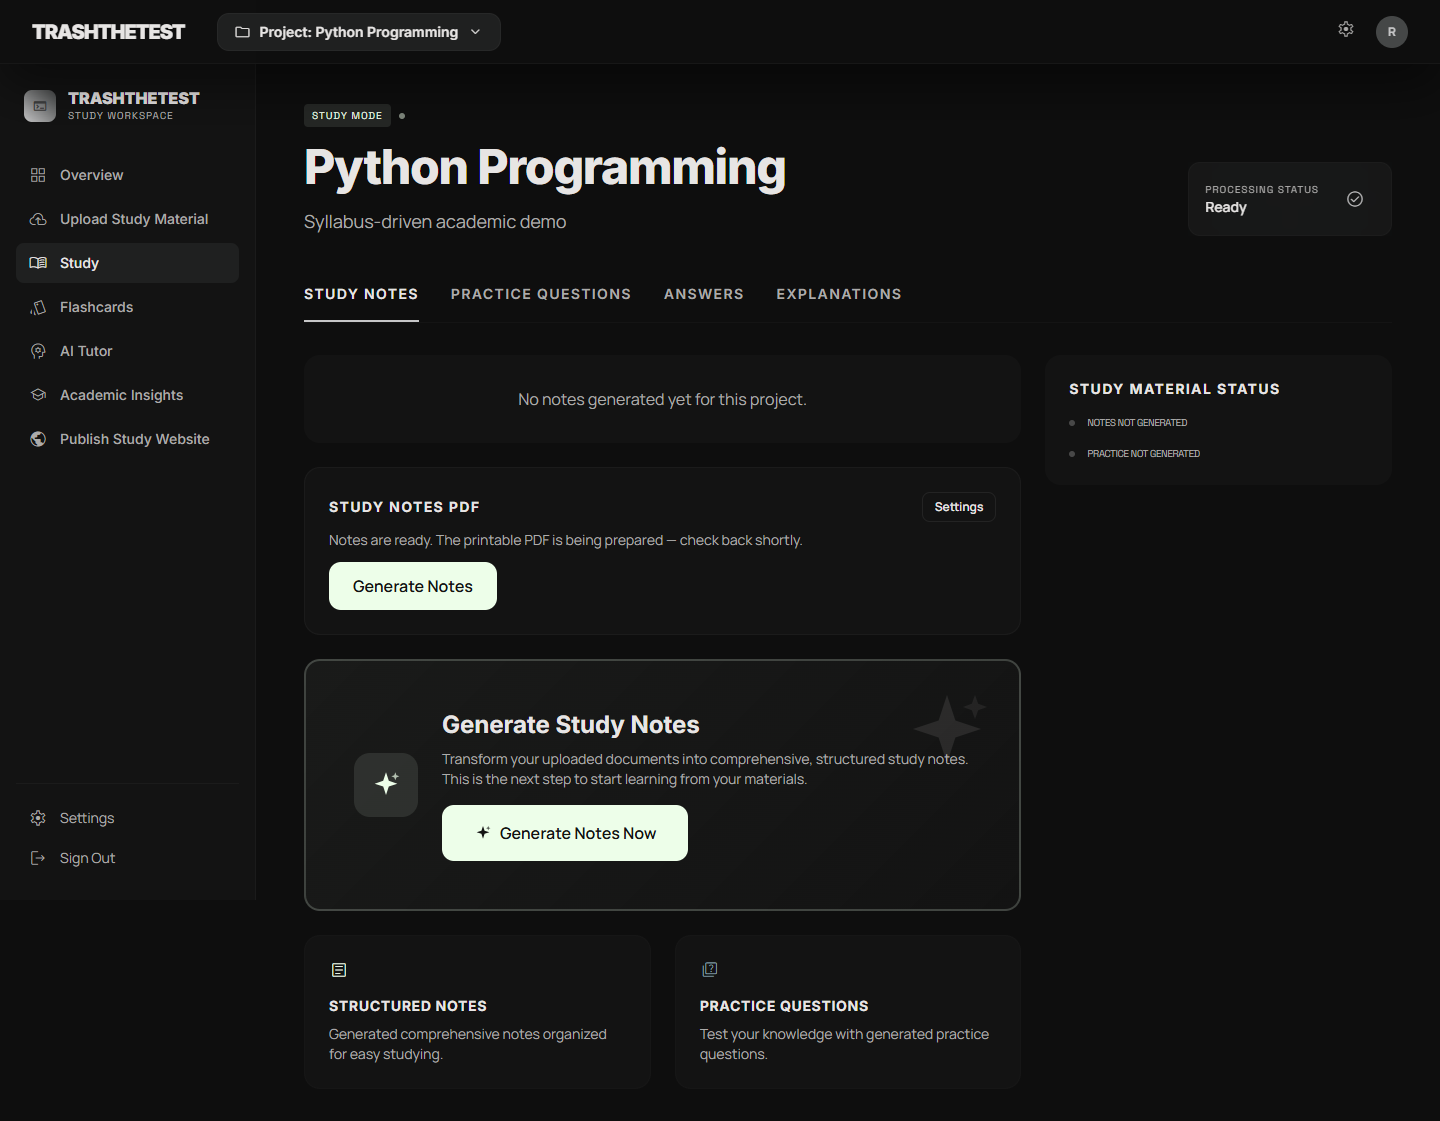Open Flashcards from the sidebar
The image size is (1440, 1121).
tap(127, 307)
